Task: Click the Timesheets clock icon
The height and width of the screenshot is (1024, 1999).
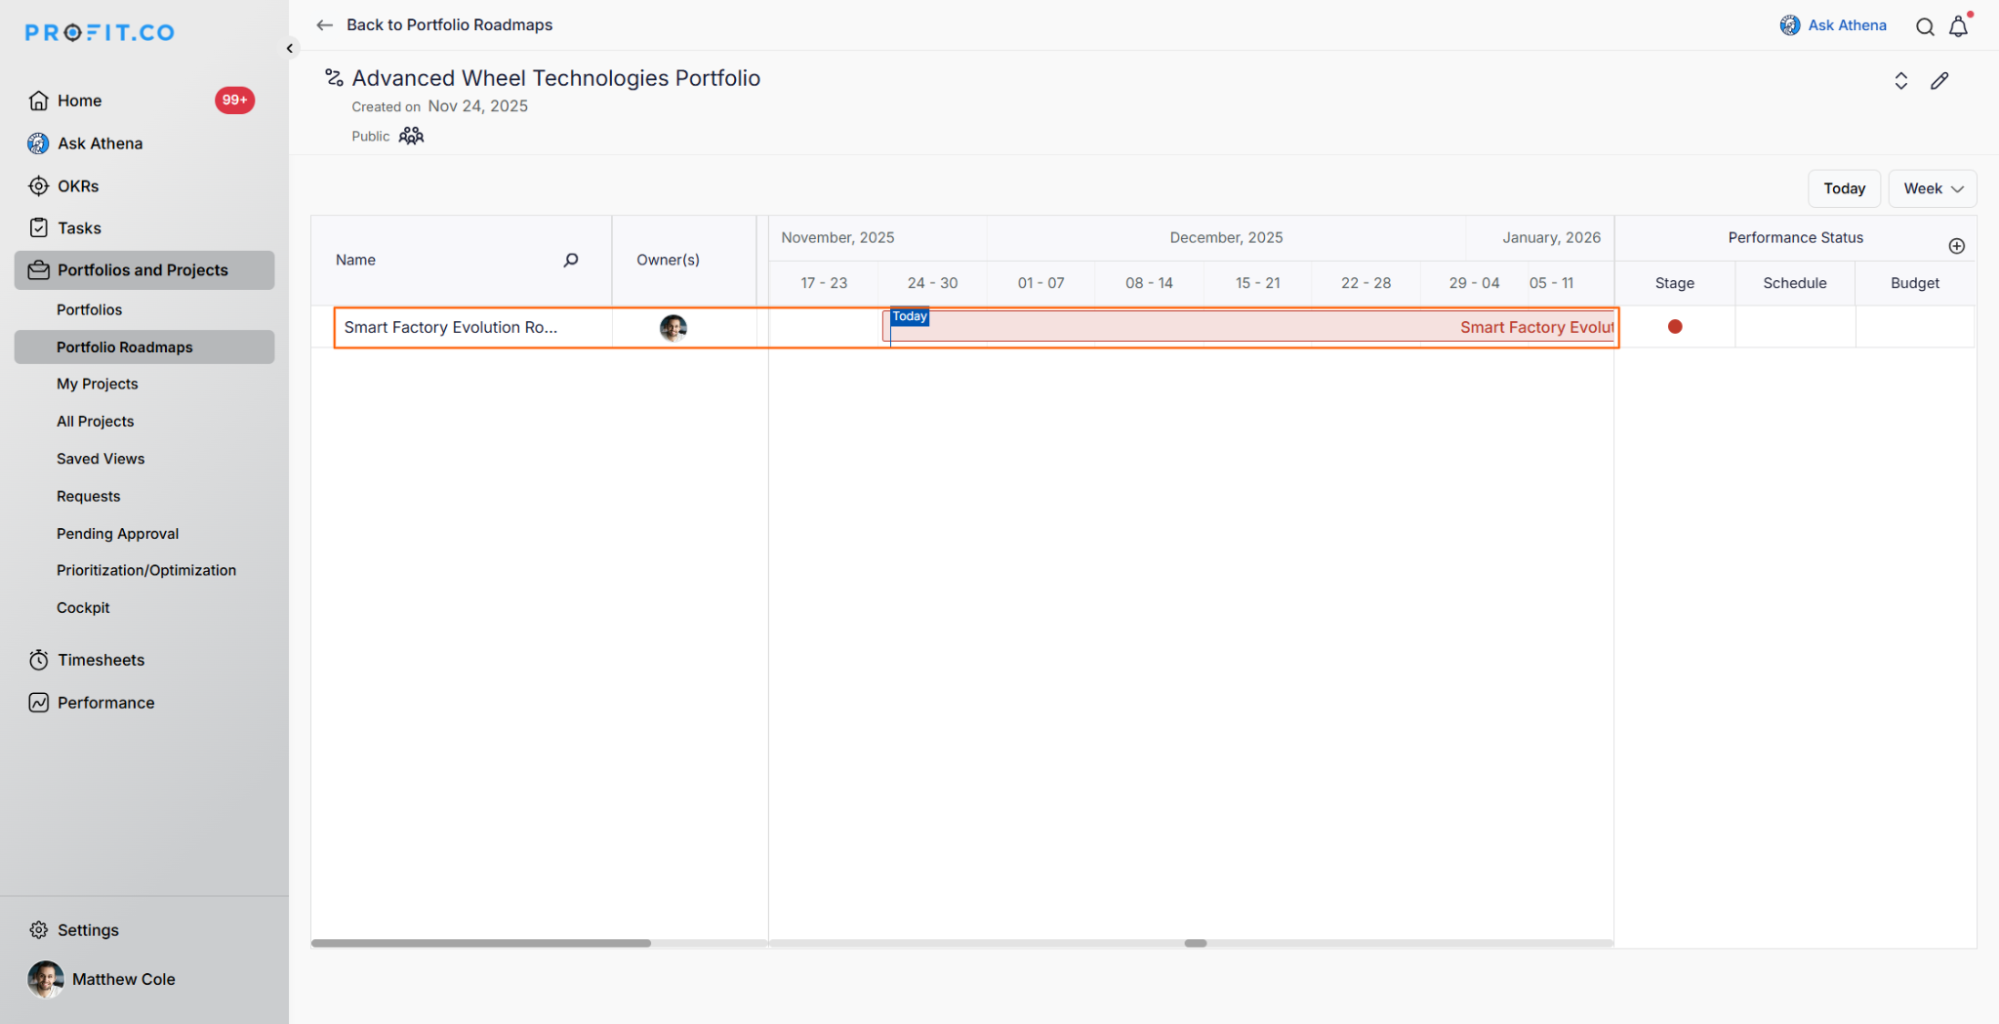Action: [38, 660]
